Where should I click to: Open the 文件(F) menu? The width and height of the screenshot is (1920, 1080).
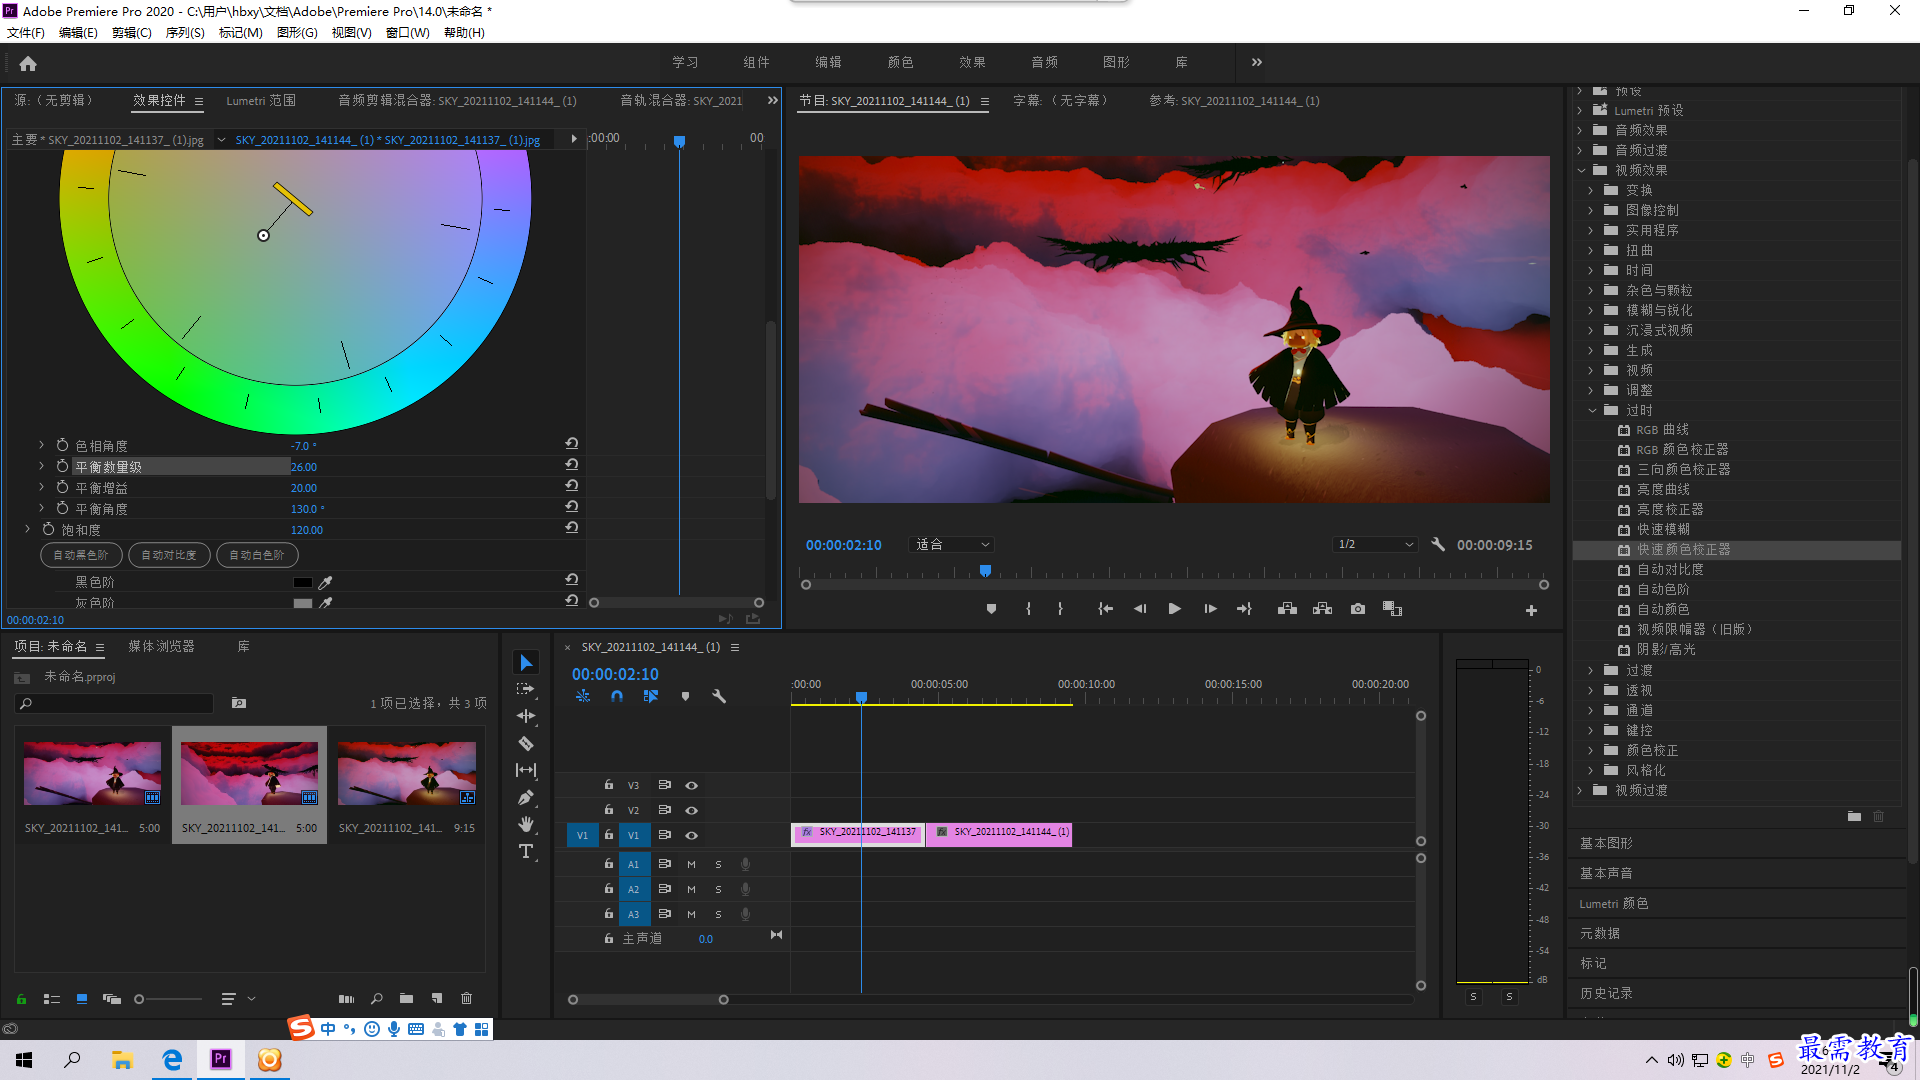pos(26,33)
